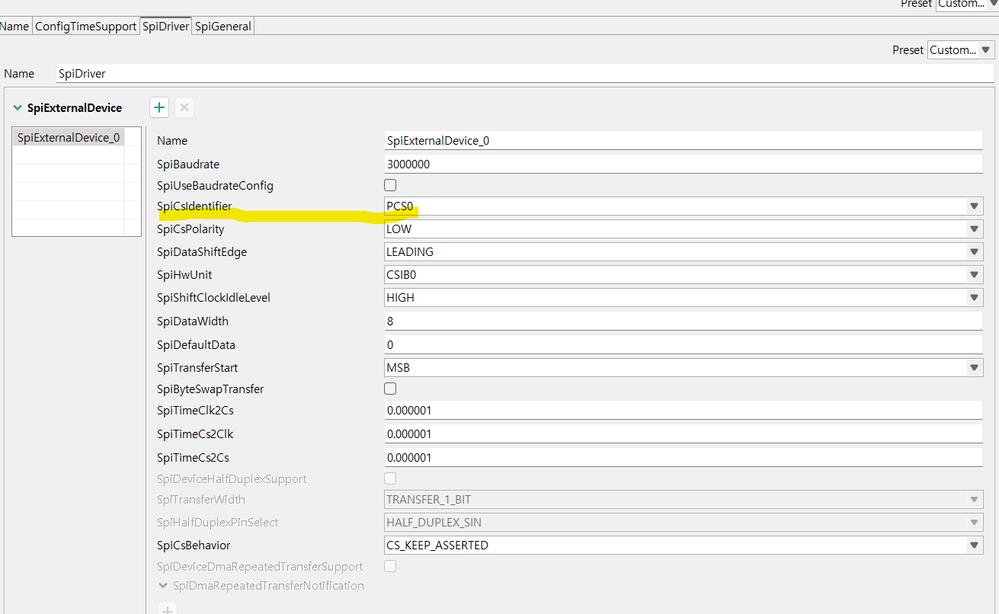
Task: Click the SpiDataWidth input field
Action: pos(683,321)
